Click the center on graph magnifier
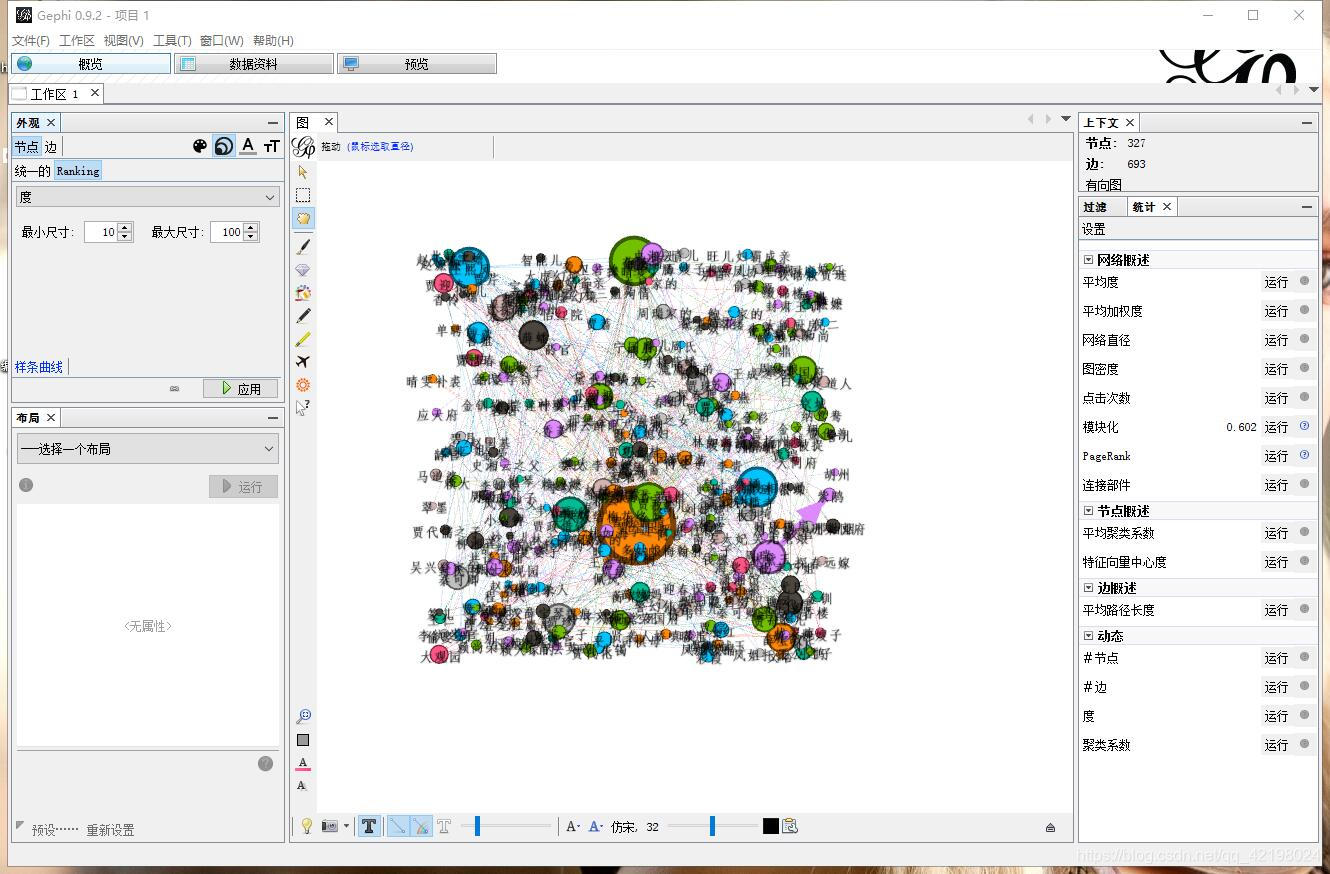 point(303,717)
